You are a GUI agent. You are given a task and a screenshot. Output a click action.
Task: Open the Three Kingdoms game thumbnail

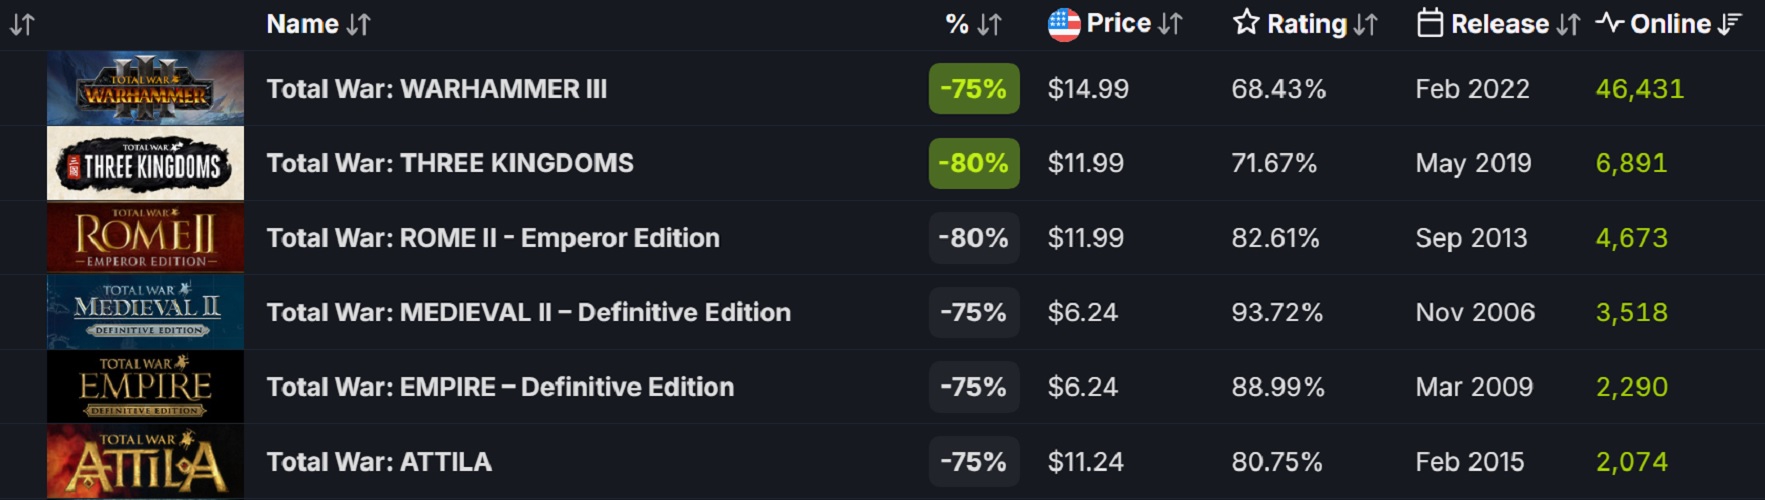pyautogui.click(x=145, y=163)
